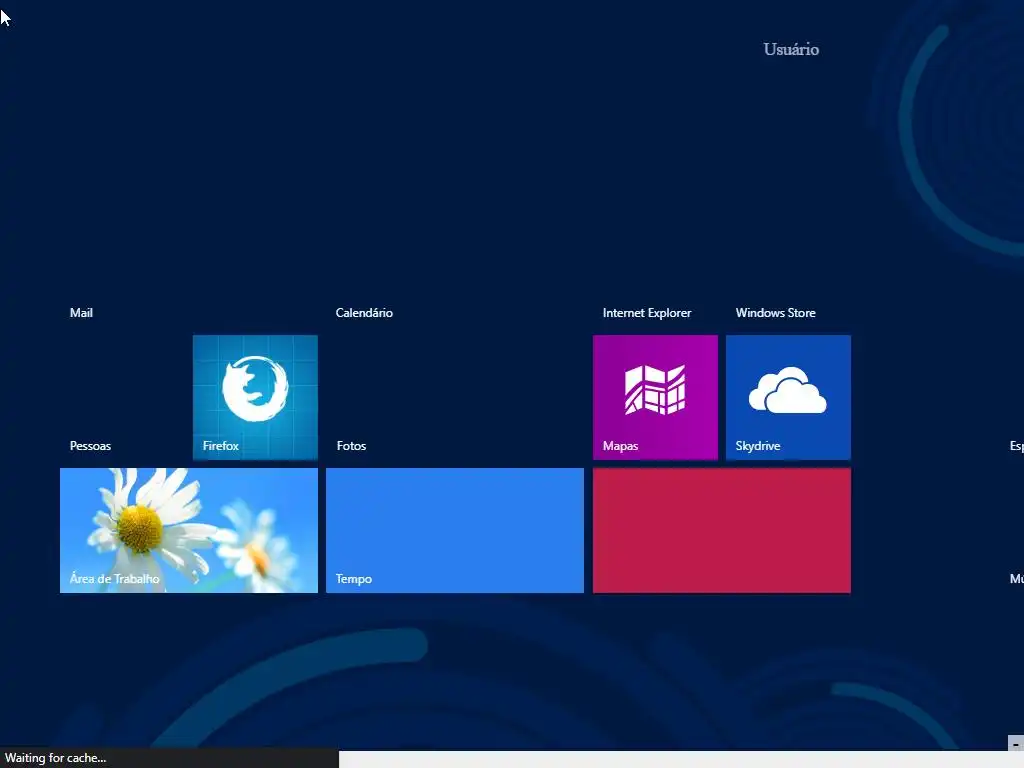Screen dimensions: 1024x768
Task: Select the Pessoas tile label
Action: (x=90, y=446)
